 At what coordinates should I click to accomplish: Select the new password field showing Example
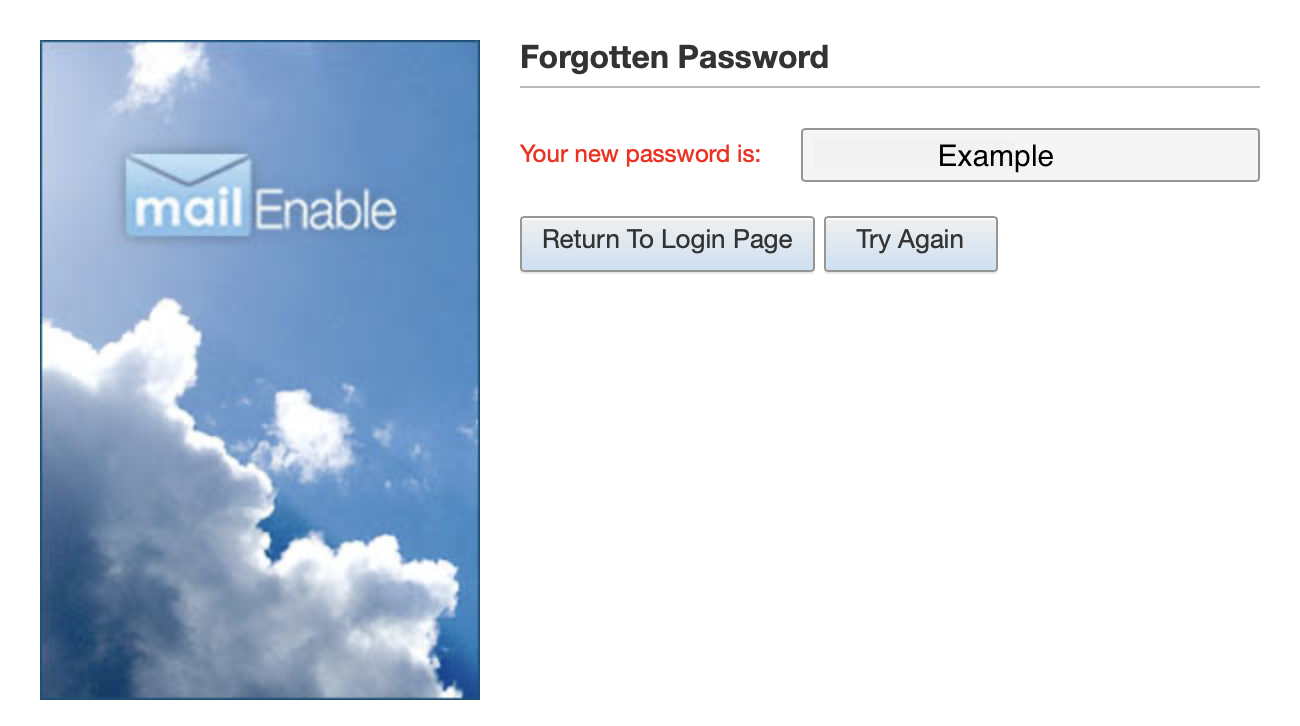pyautogui.click(x=1030, y=155)
